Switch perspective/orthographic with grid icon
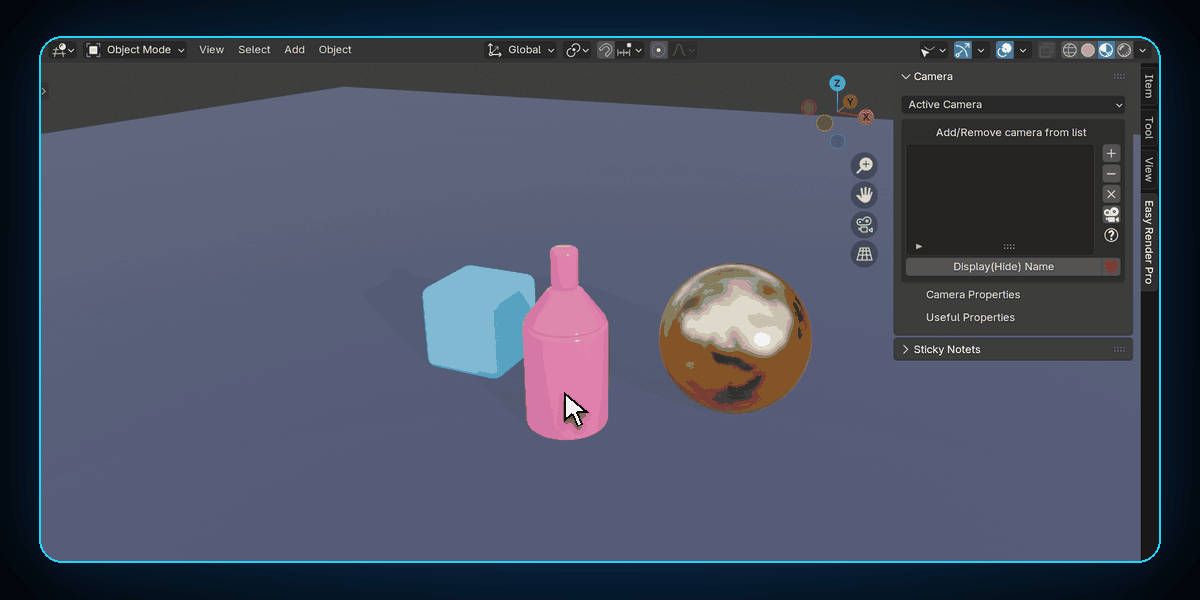This screenshot has height=600, width=1200. tap(864, 253)
